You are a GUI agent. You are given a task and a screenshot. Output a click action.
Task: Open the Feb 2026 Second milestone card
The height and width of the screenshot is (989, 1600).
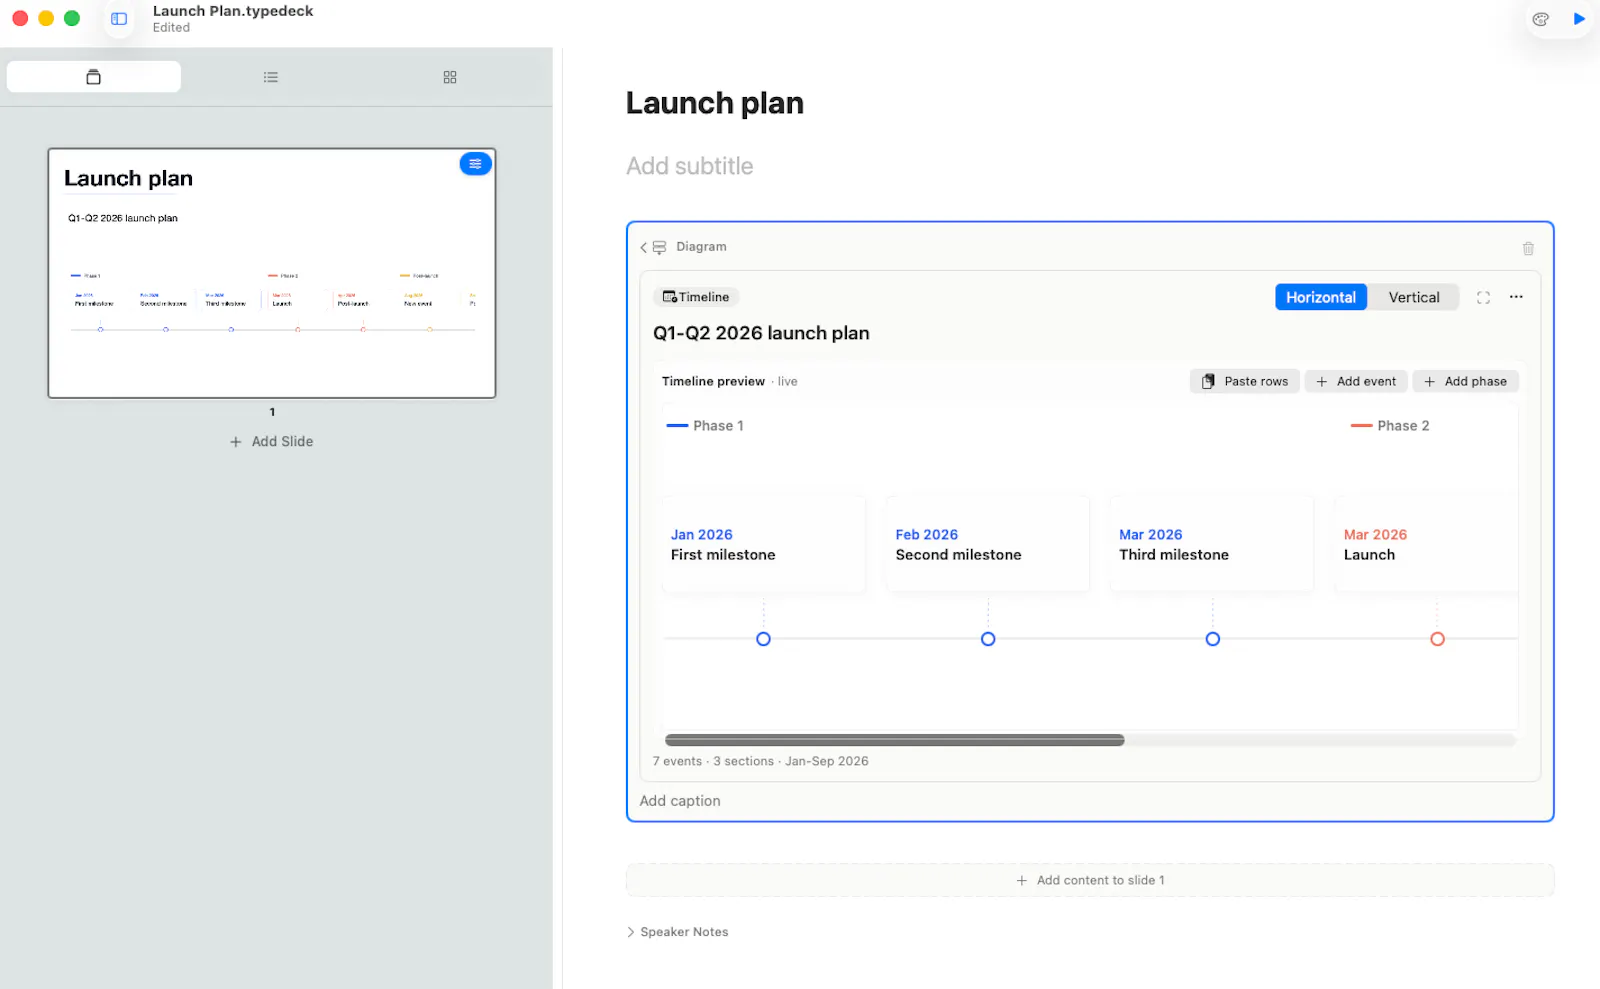click(988, 545)
